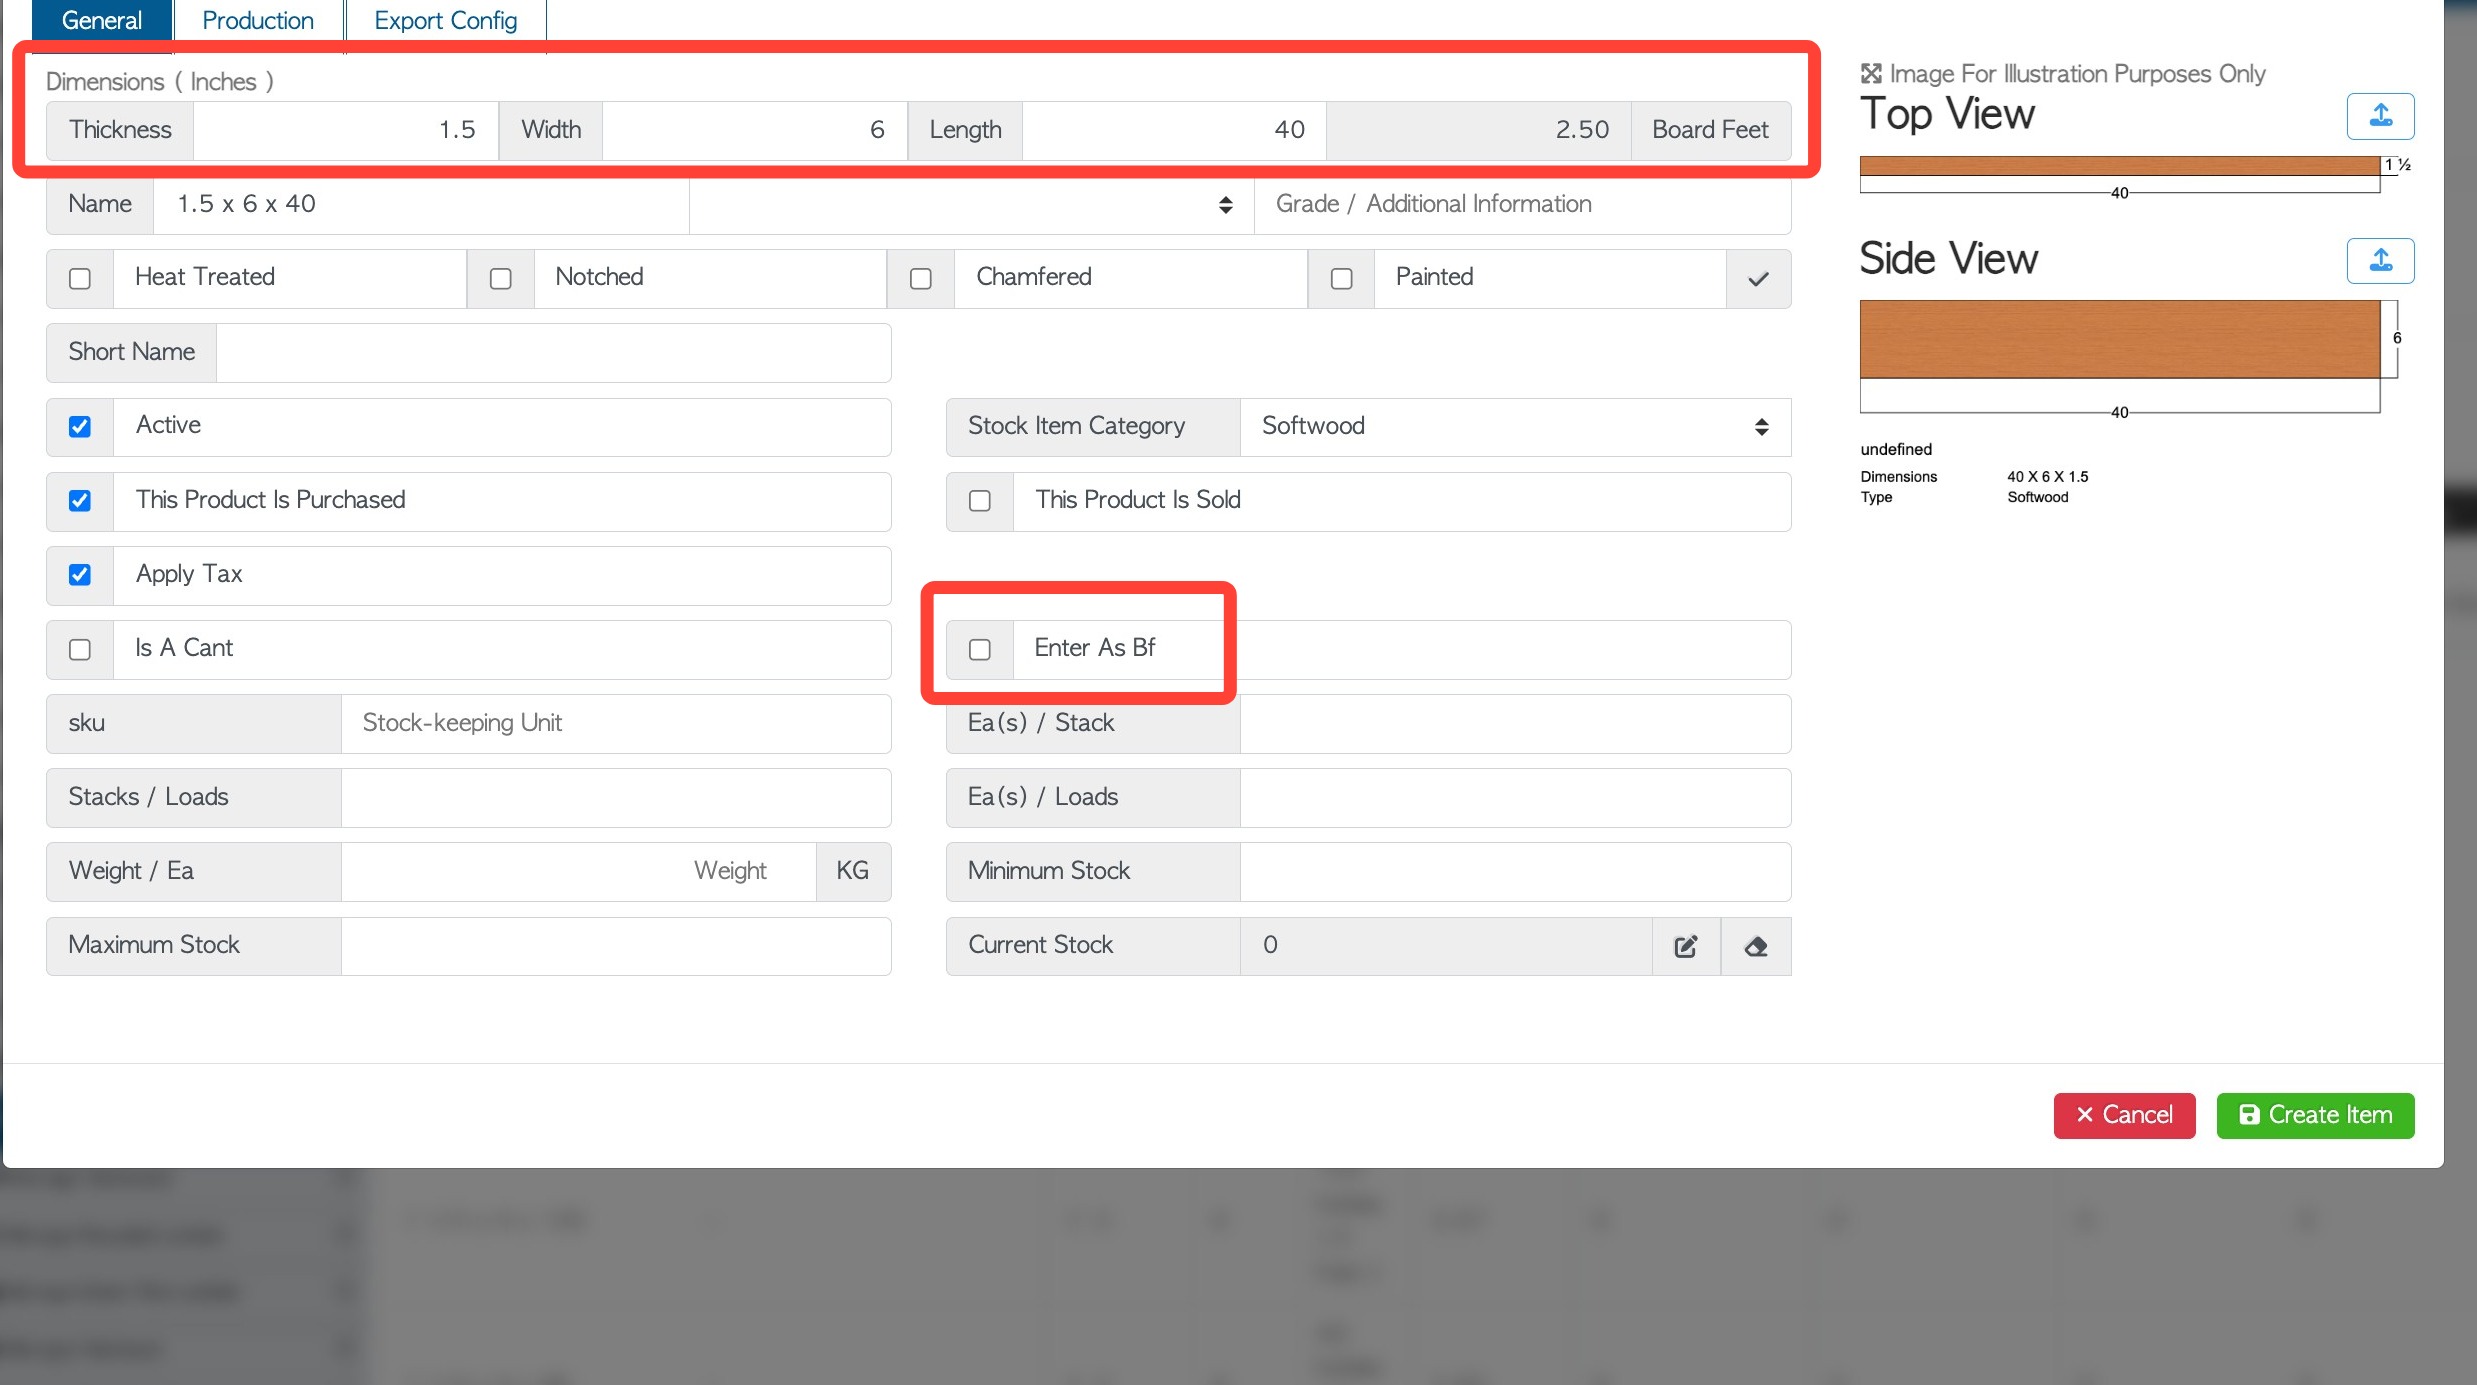Open the Export Config tab
Image resolution: width=2477 pixels, height=1385 pixels.
coord(445,21)
